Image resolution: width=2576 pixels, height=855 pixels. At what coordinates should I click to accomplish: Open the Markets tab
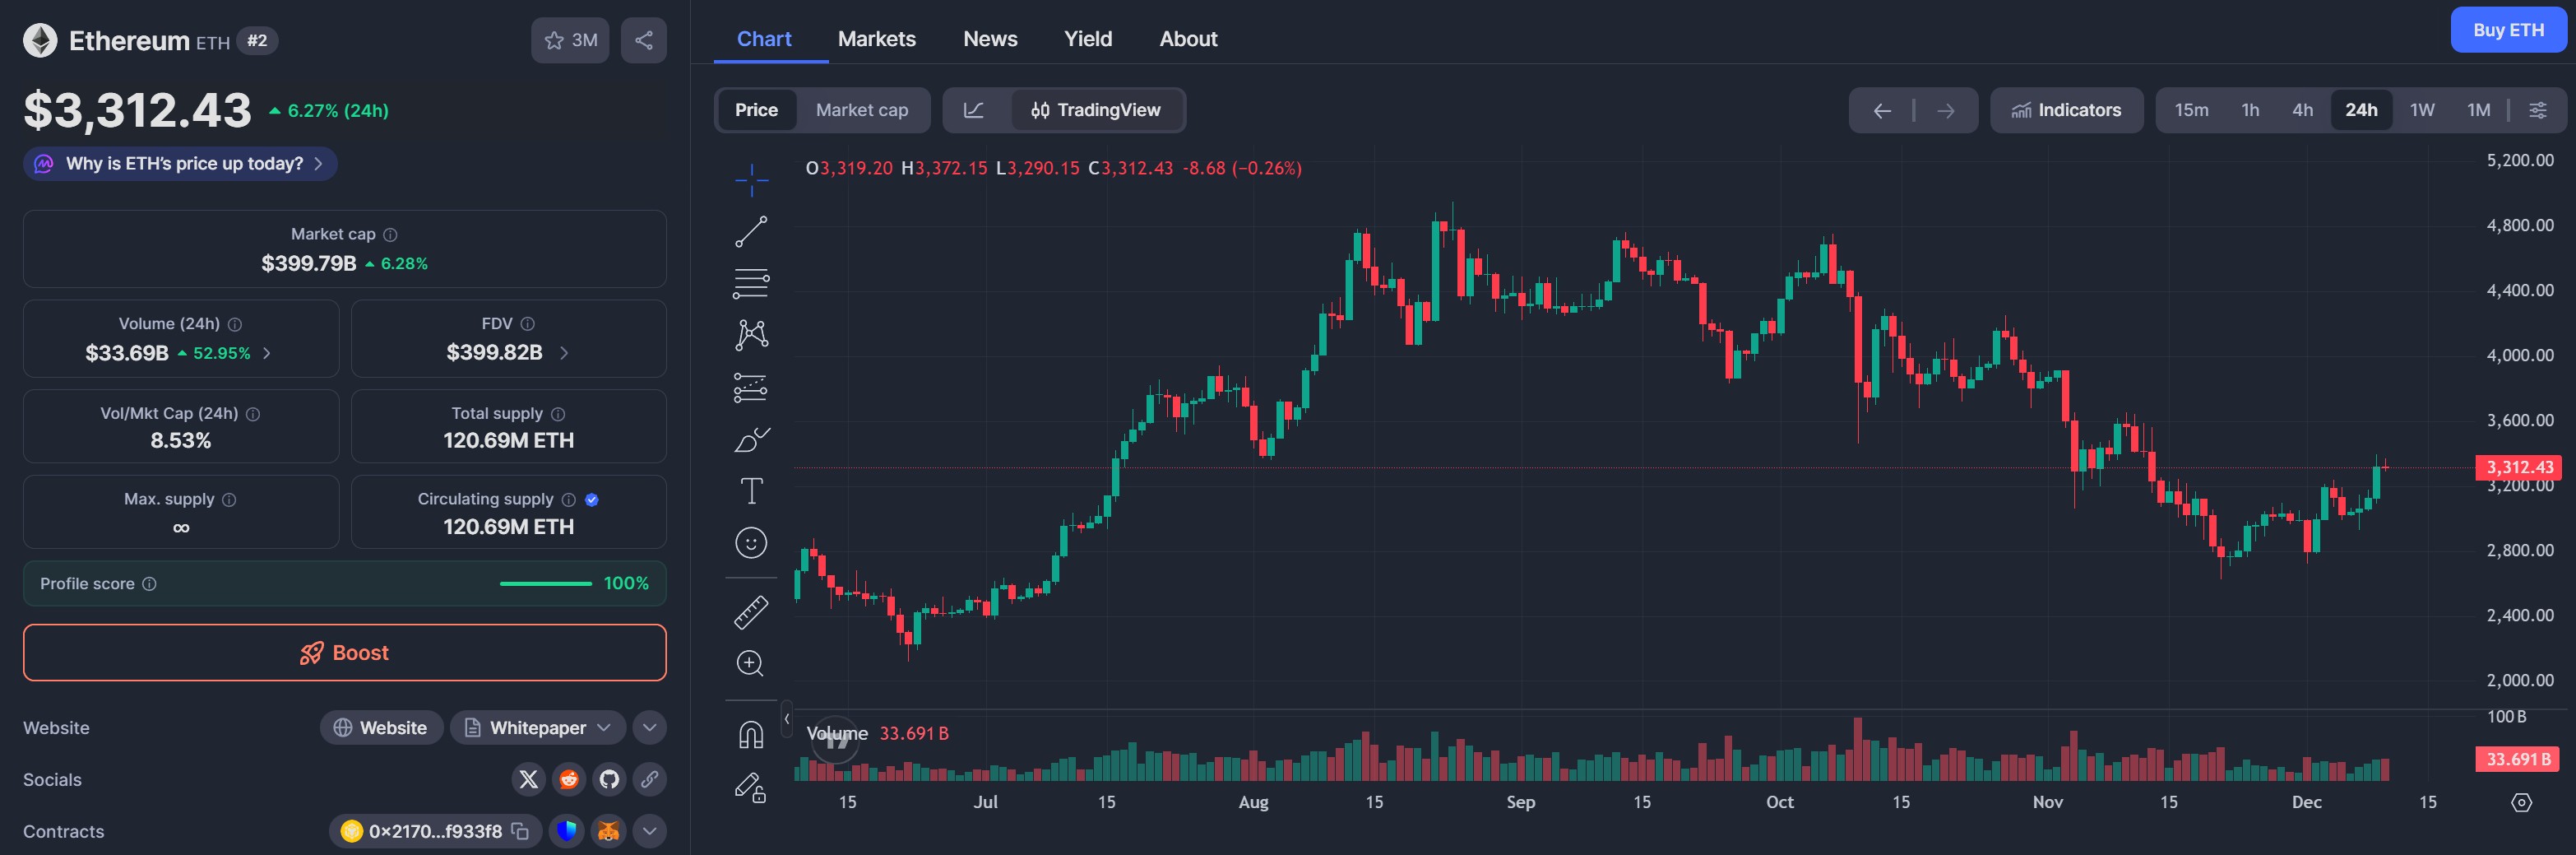876,39
